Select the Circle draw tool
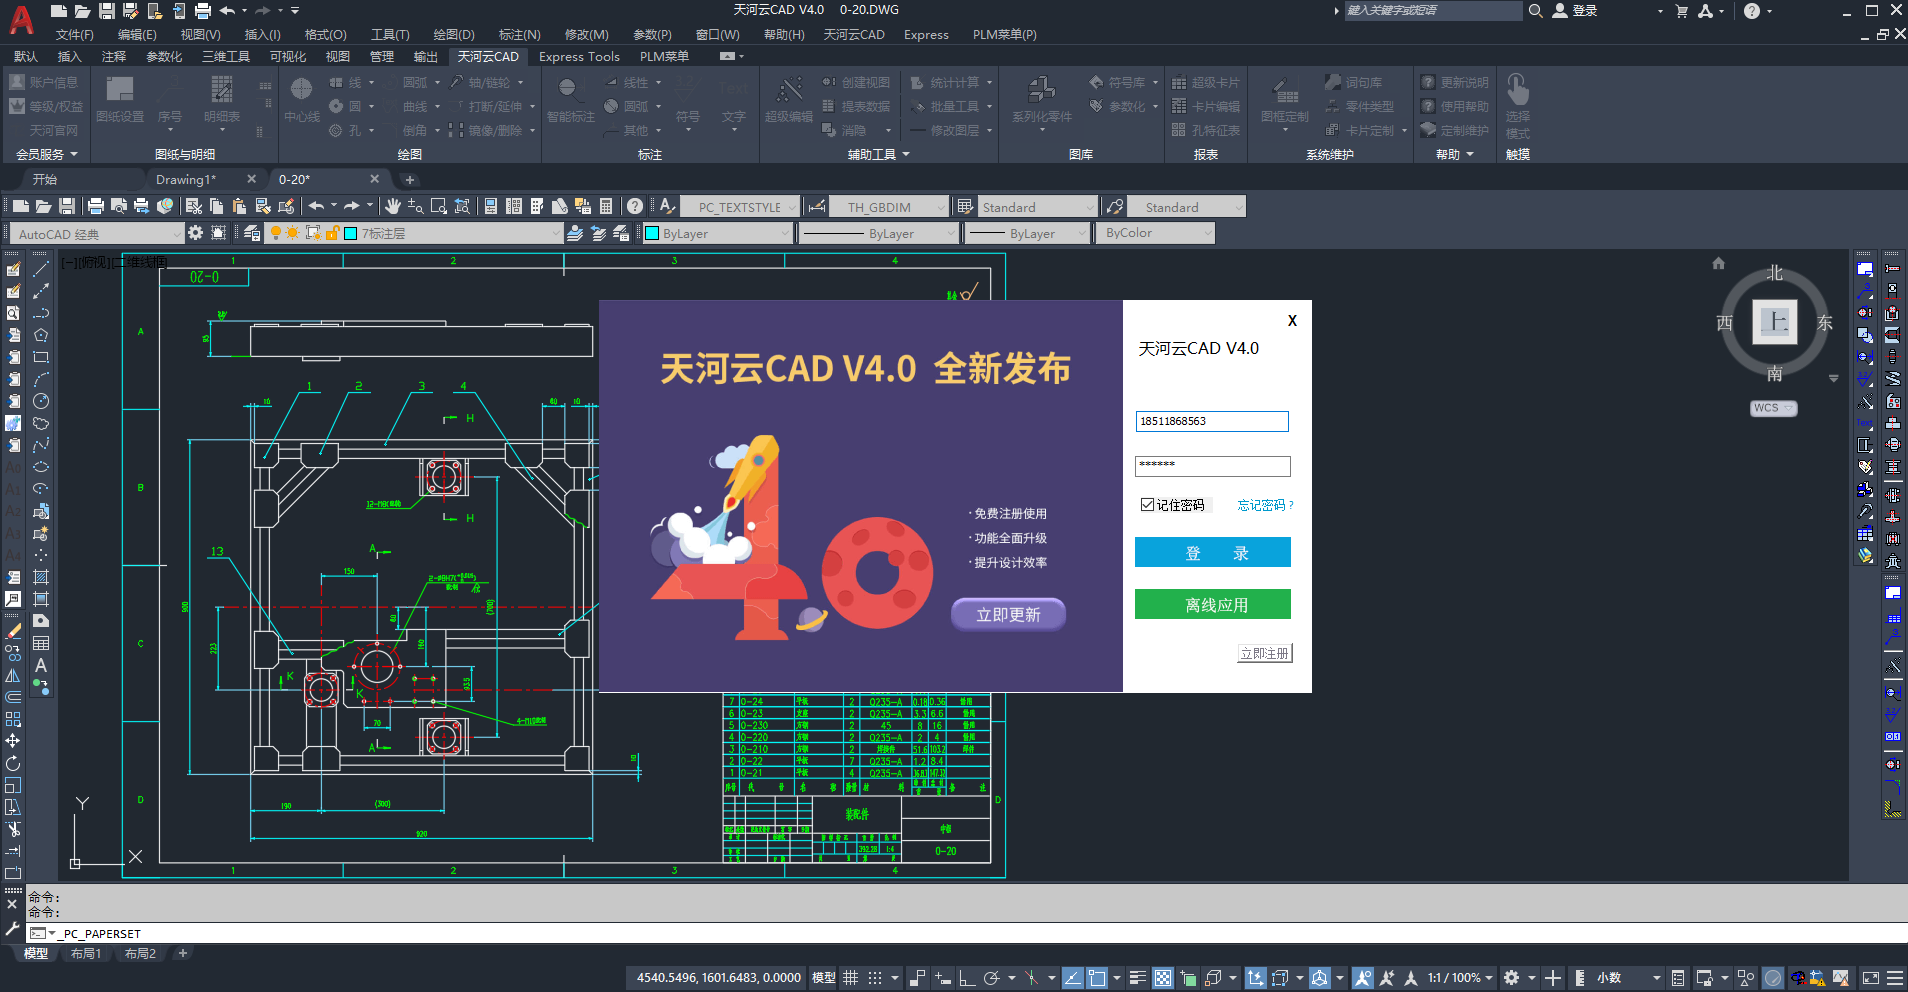The image size is (1908, 992). 41,401
